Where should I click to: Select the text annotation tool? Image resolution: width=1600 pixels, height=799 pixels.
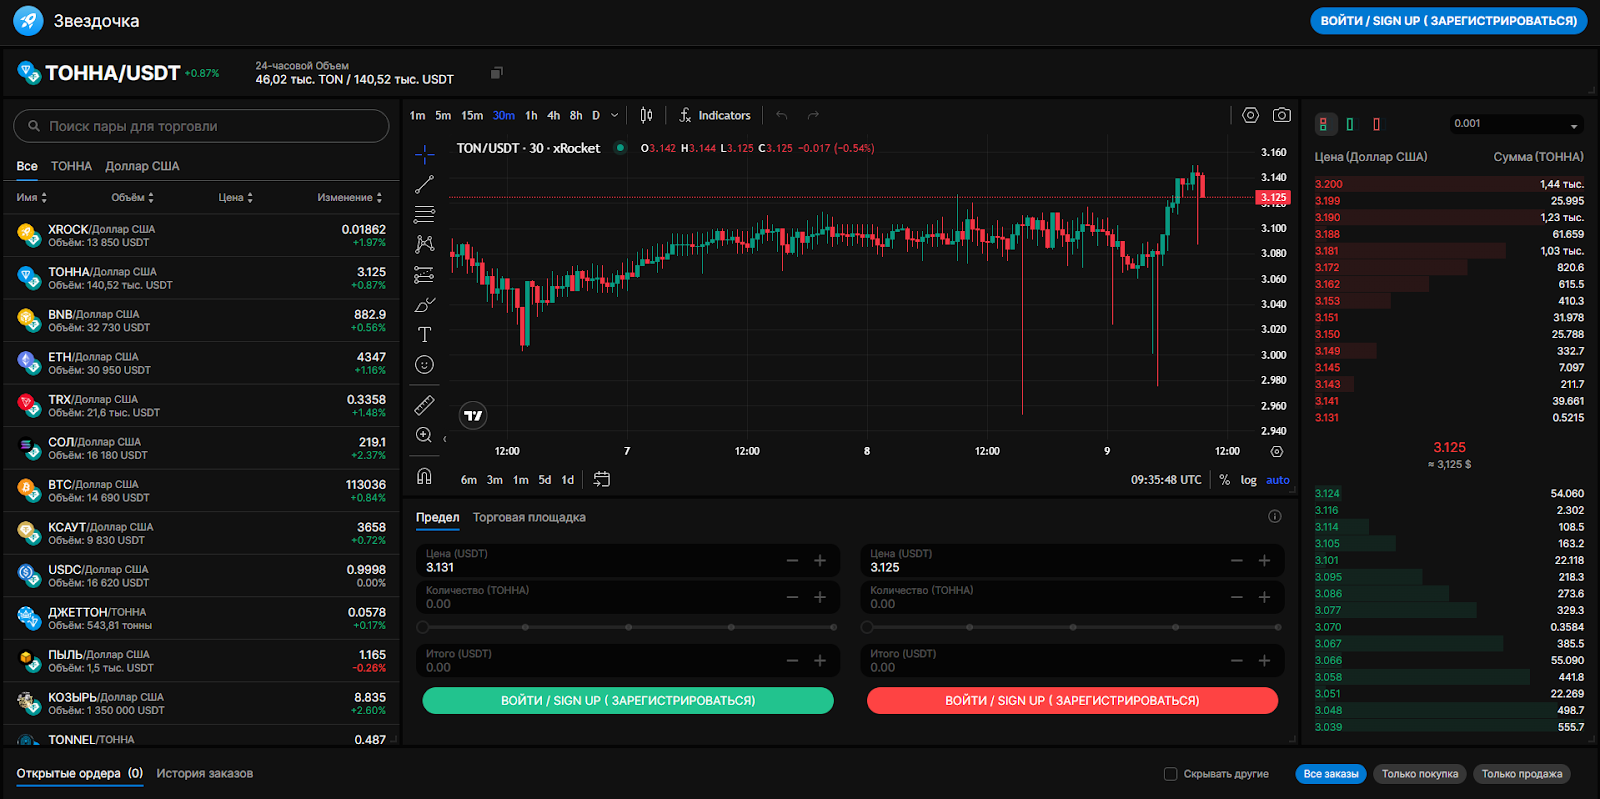click(424, 334)
